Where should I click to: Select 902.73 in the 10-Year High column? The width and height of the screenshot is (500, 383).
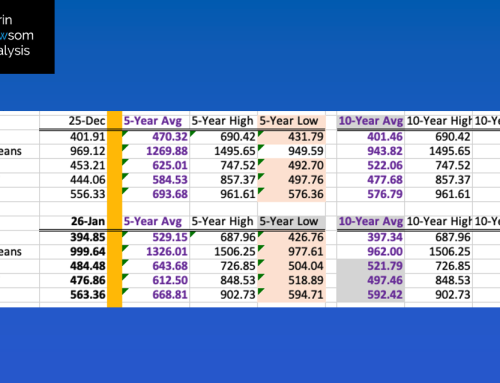point(438,295)
